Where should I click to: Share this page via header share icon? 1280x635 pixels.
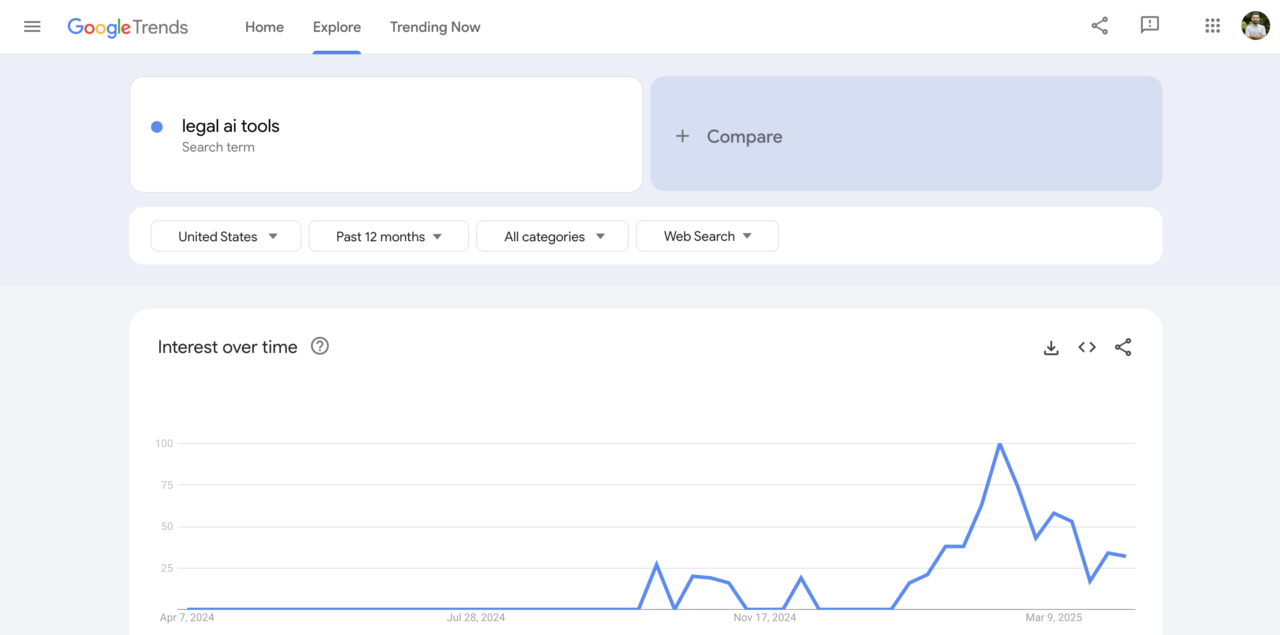[x=1099, y=26]
